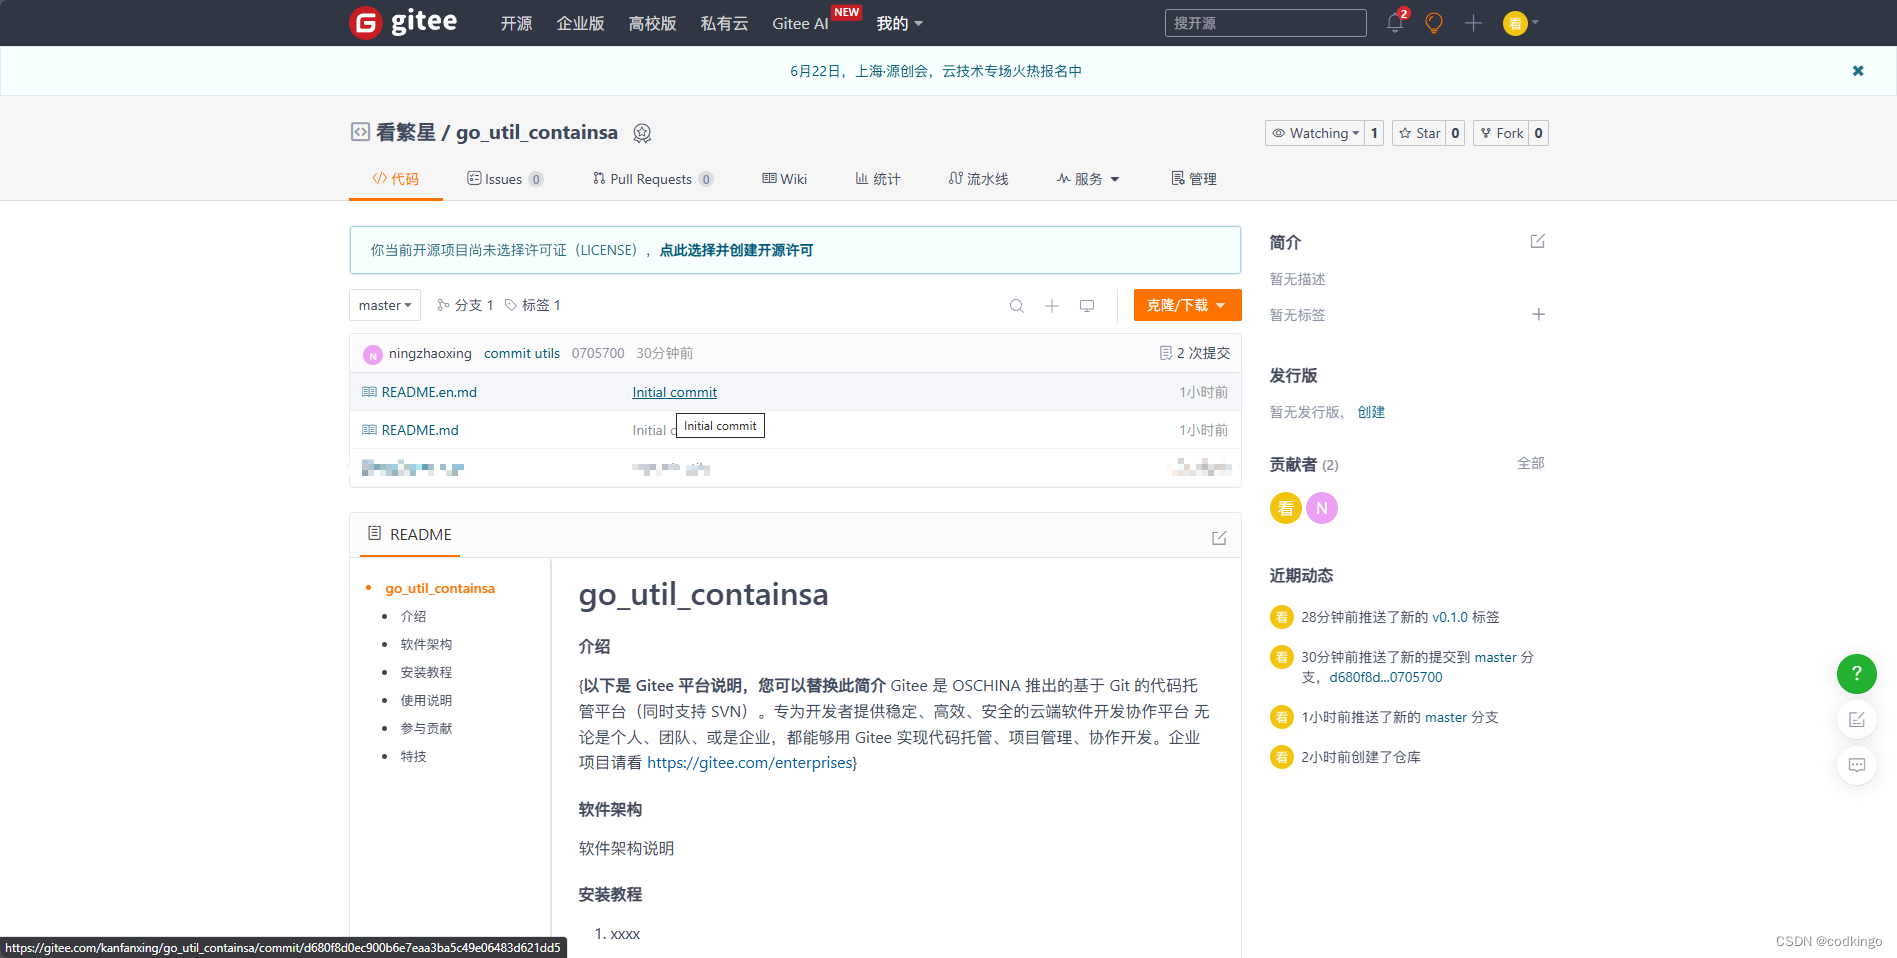1897x958 pixels.
Task: Jump to 介绍 in README outline
Action: click(413, 616)
